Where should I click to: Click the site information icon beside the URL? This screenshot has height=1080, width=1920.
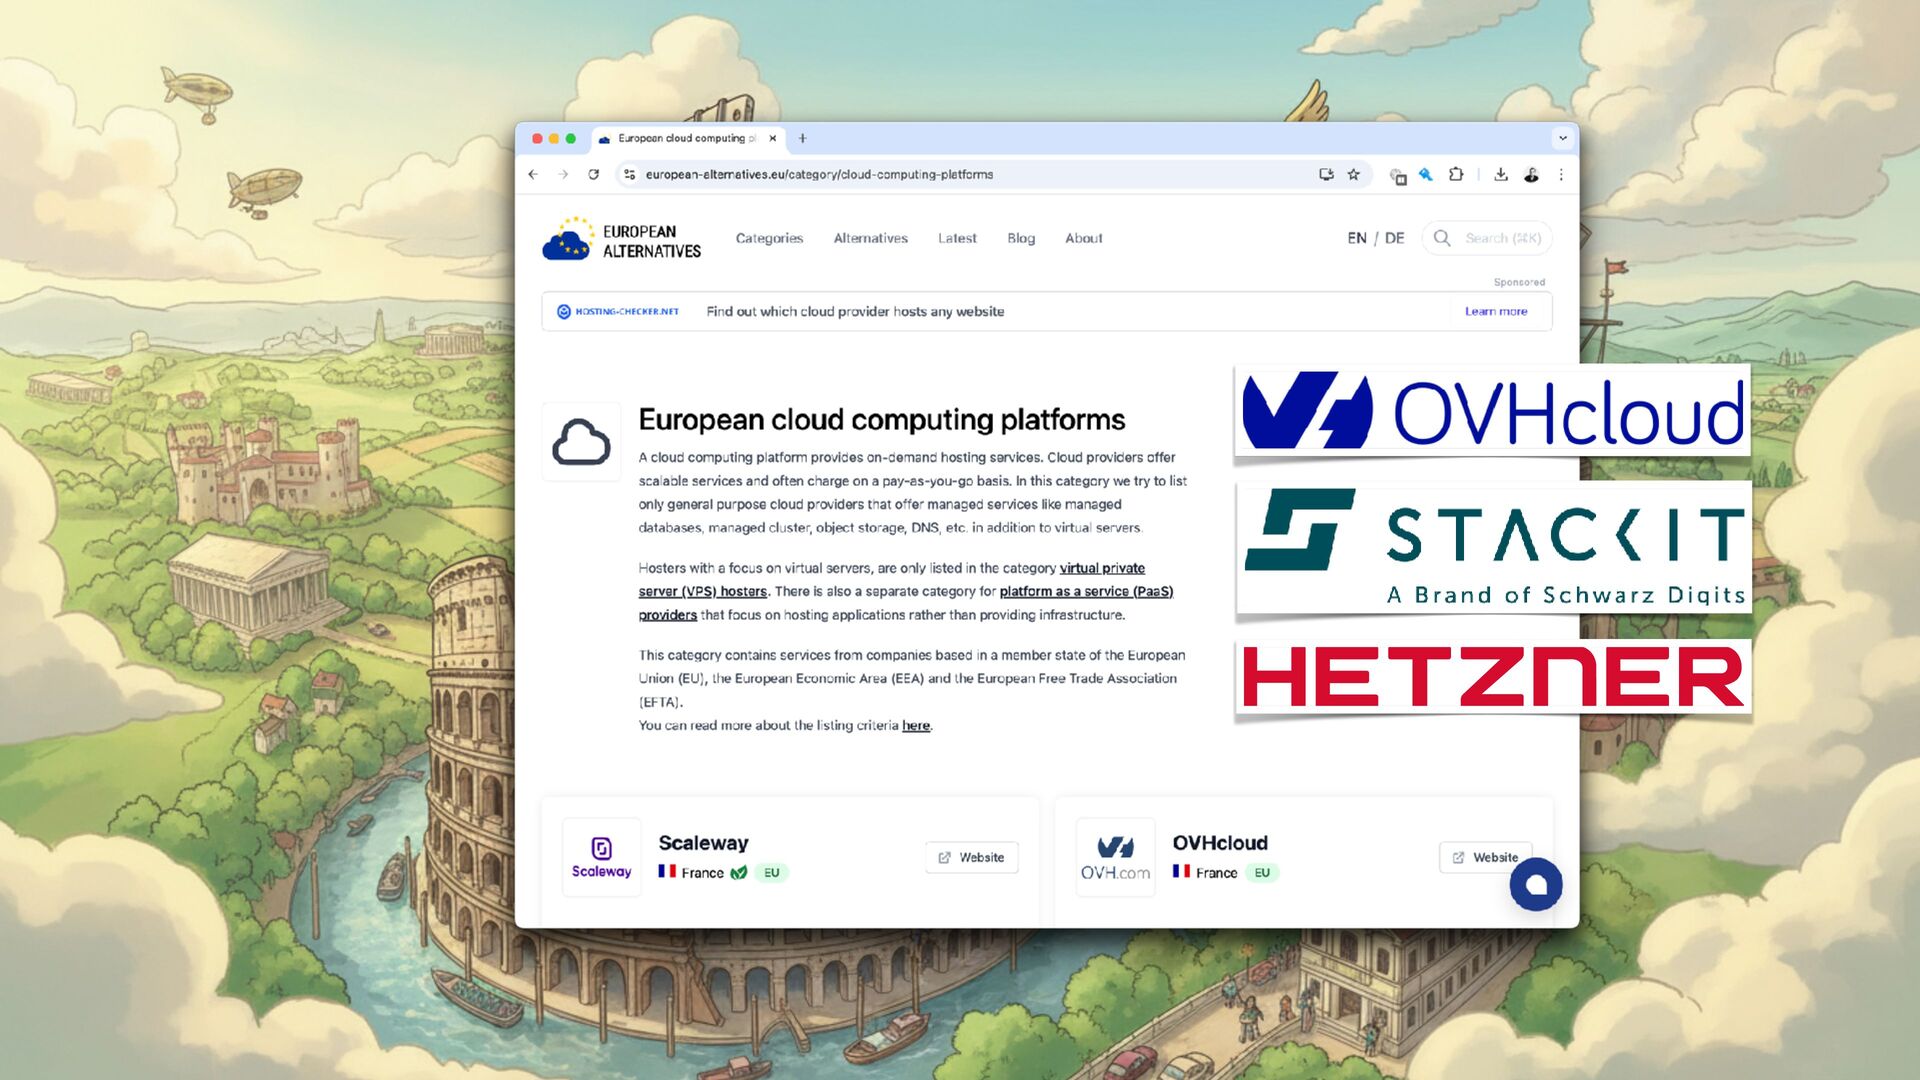[629, 174]
